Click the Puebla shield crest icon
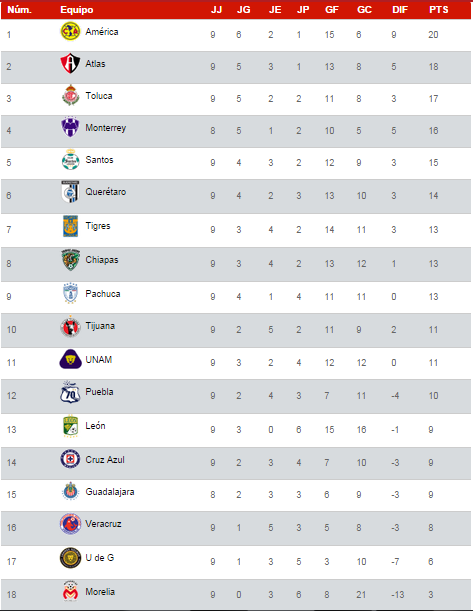The width and height of the screenshot is (473, 611). 71,392
